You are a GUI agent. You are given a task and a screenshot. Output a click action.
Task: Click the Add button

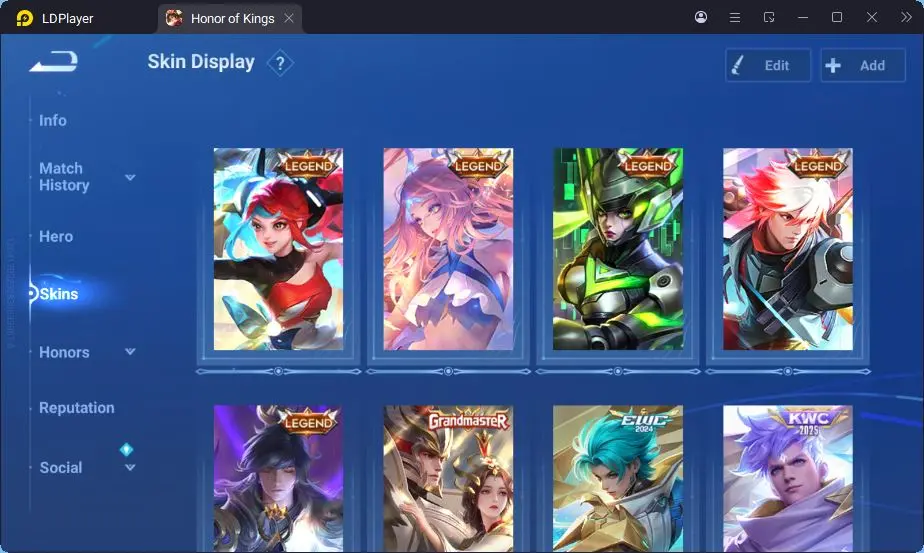click(863, 65)
